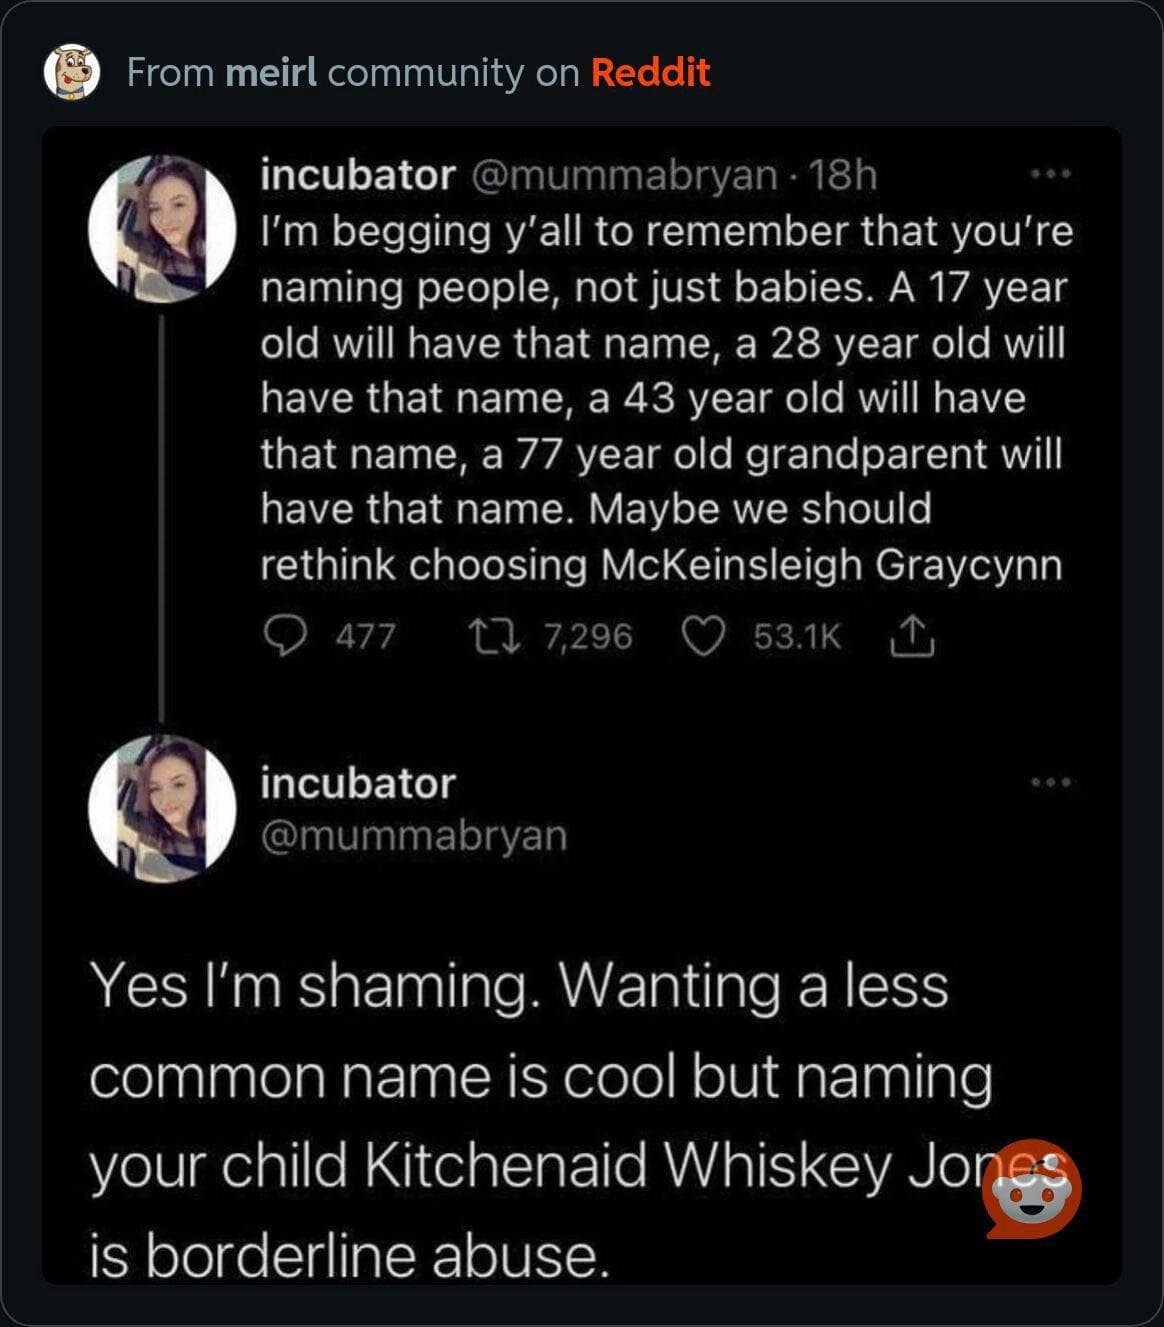Like the tweet with the heart icon
1164x1327 pixels.
(702, 635)
